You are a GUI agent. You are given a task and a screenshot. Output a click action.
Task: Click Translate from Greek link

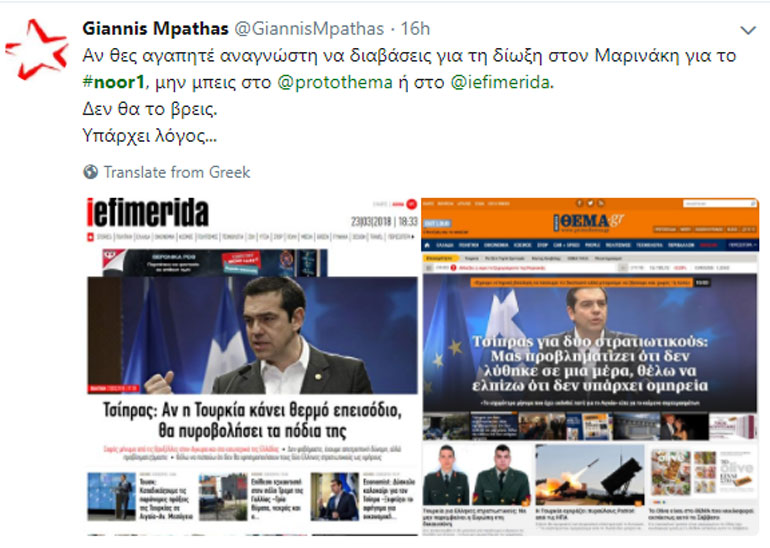point(177,172)
